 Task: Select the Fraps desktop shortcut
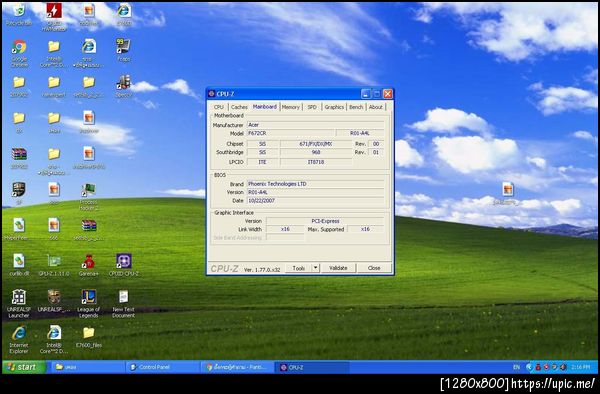[124, 50]
